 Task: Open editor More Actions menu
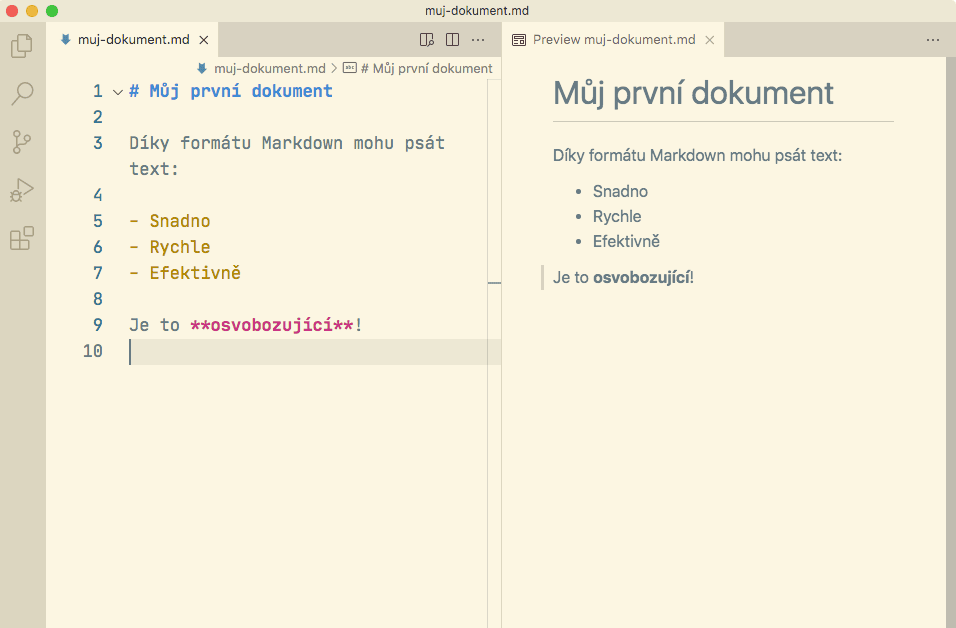click(x=478, y=40)
